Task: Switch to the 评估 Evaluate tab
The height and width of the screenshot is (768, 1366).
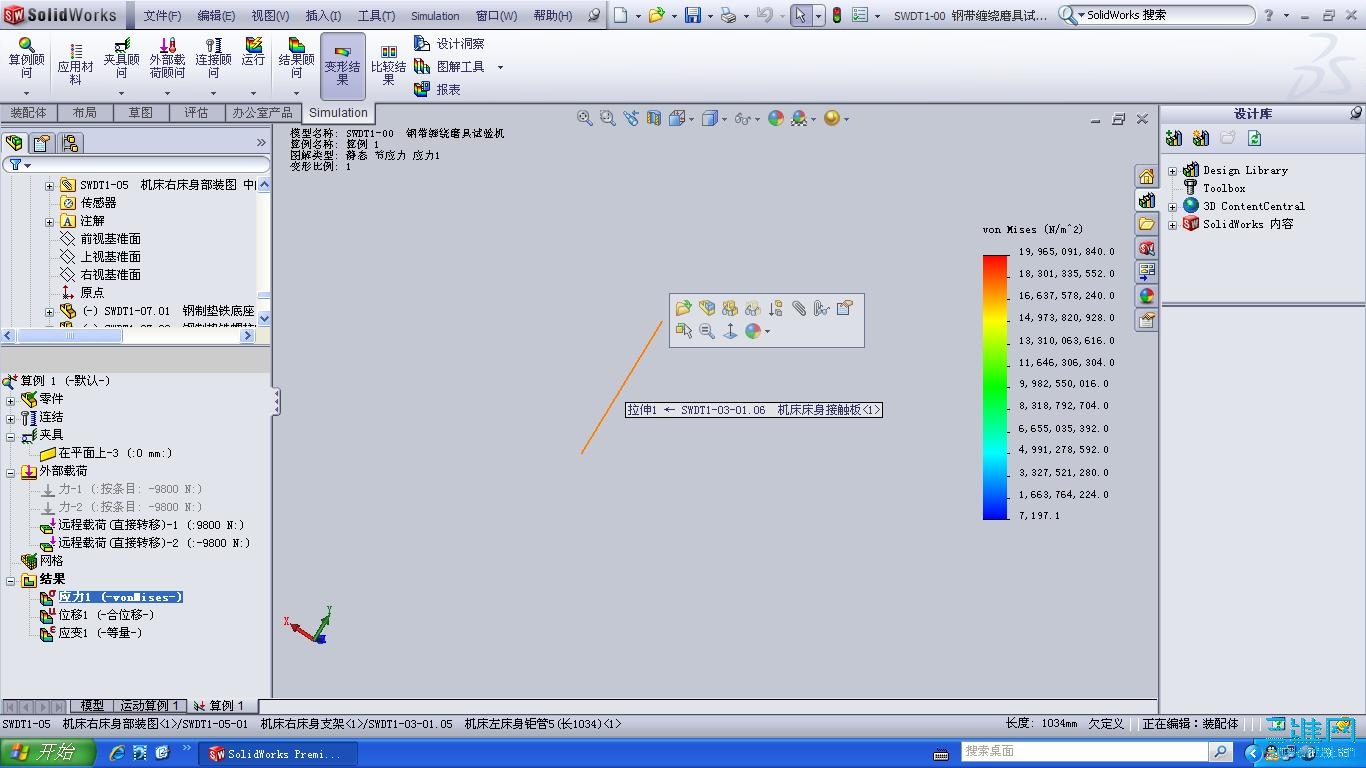Action: coord(196,113)
